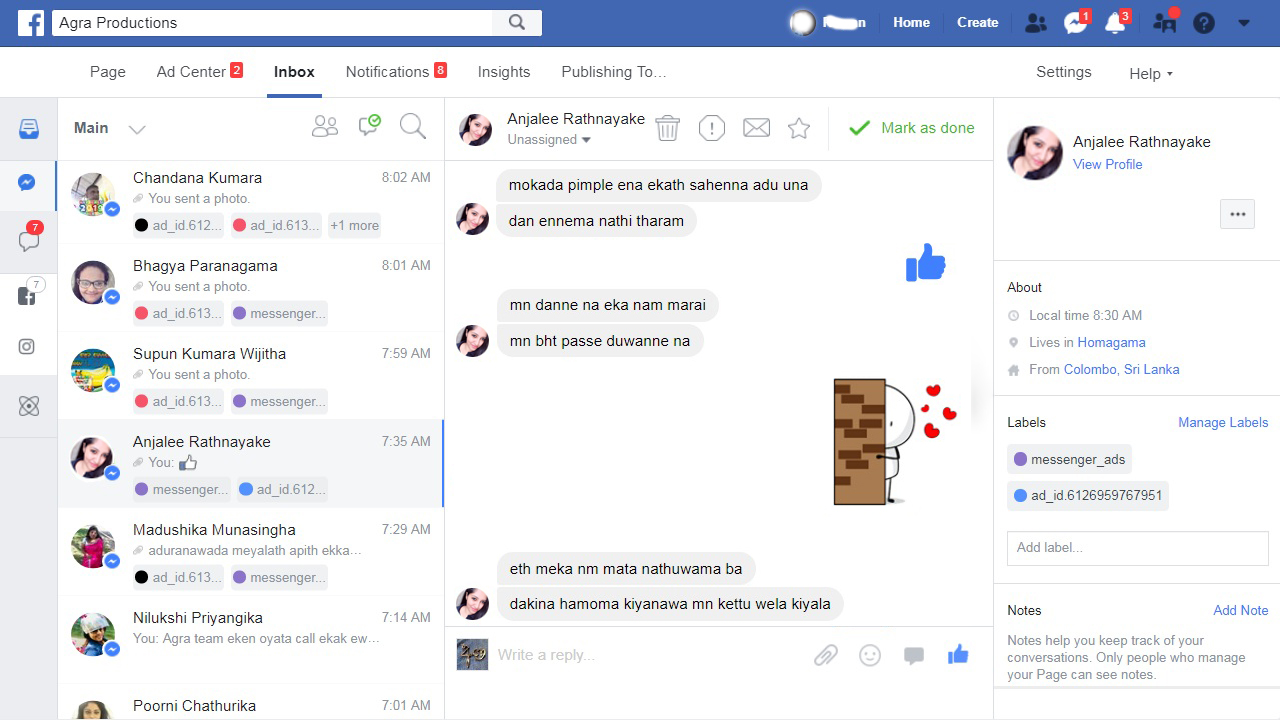The height and width of the screenshot is (720, 1280).
Task: Switch to the Page tab
Action: (108, 72)
